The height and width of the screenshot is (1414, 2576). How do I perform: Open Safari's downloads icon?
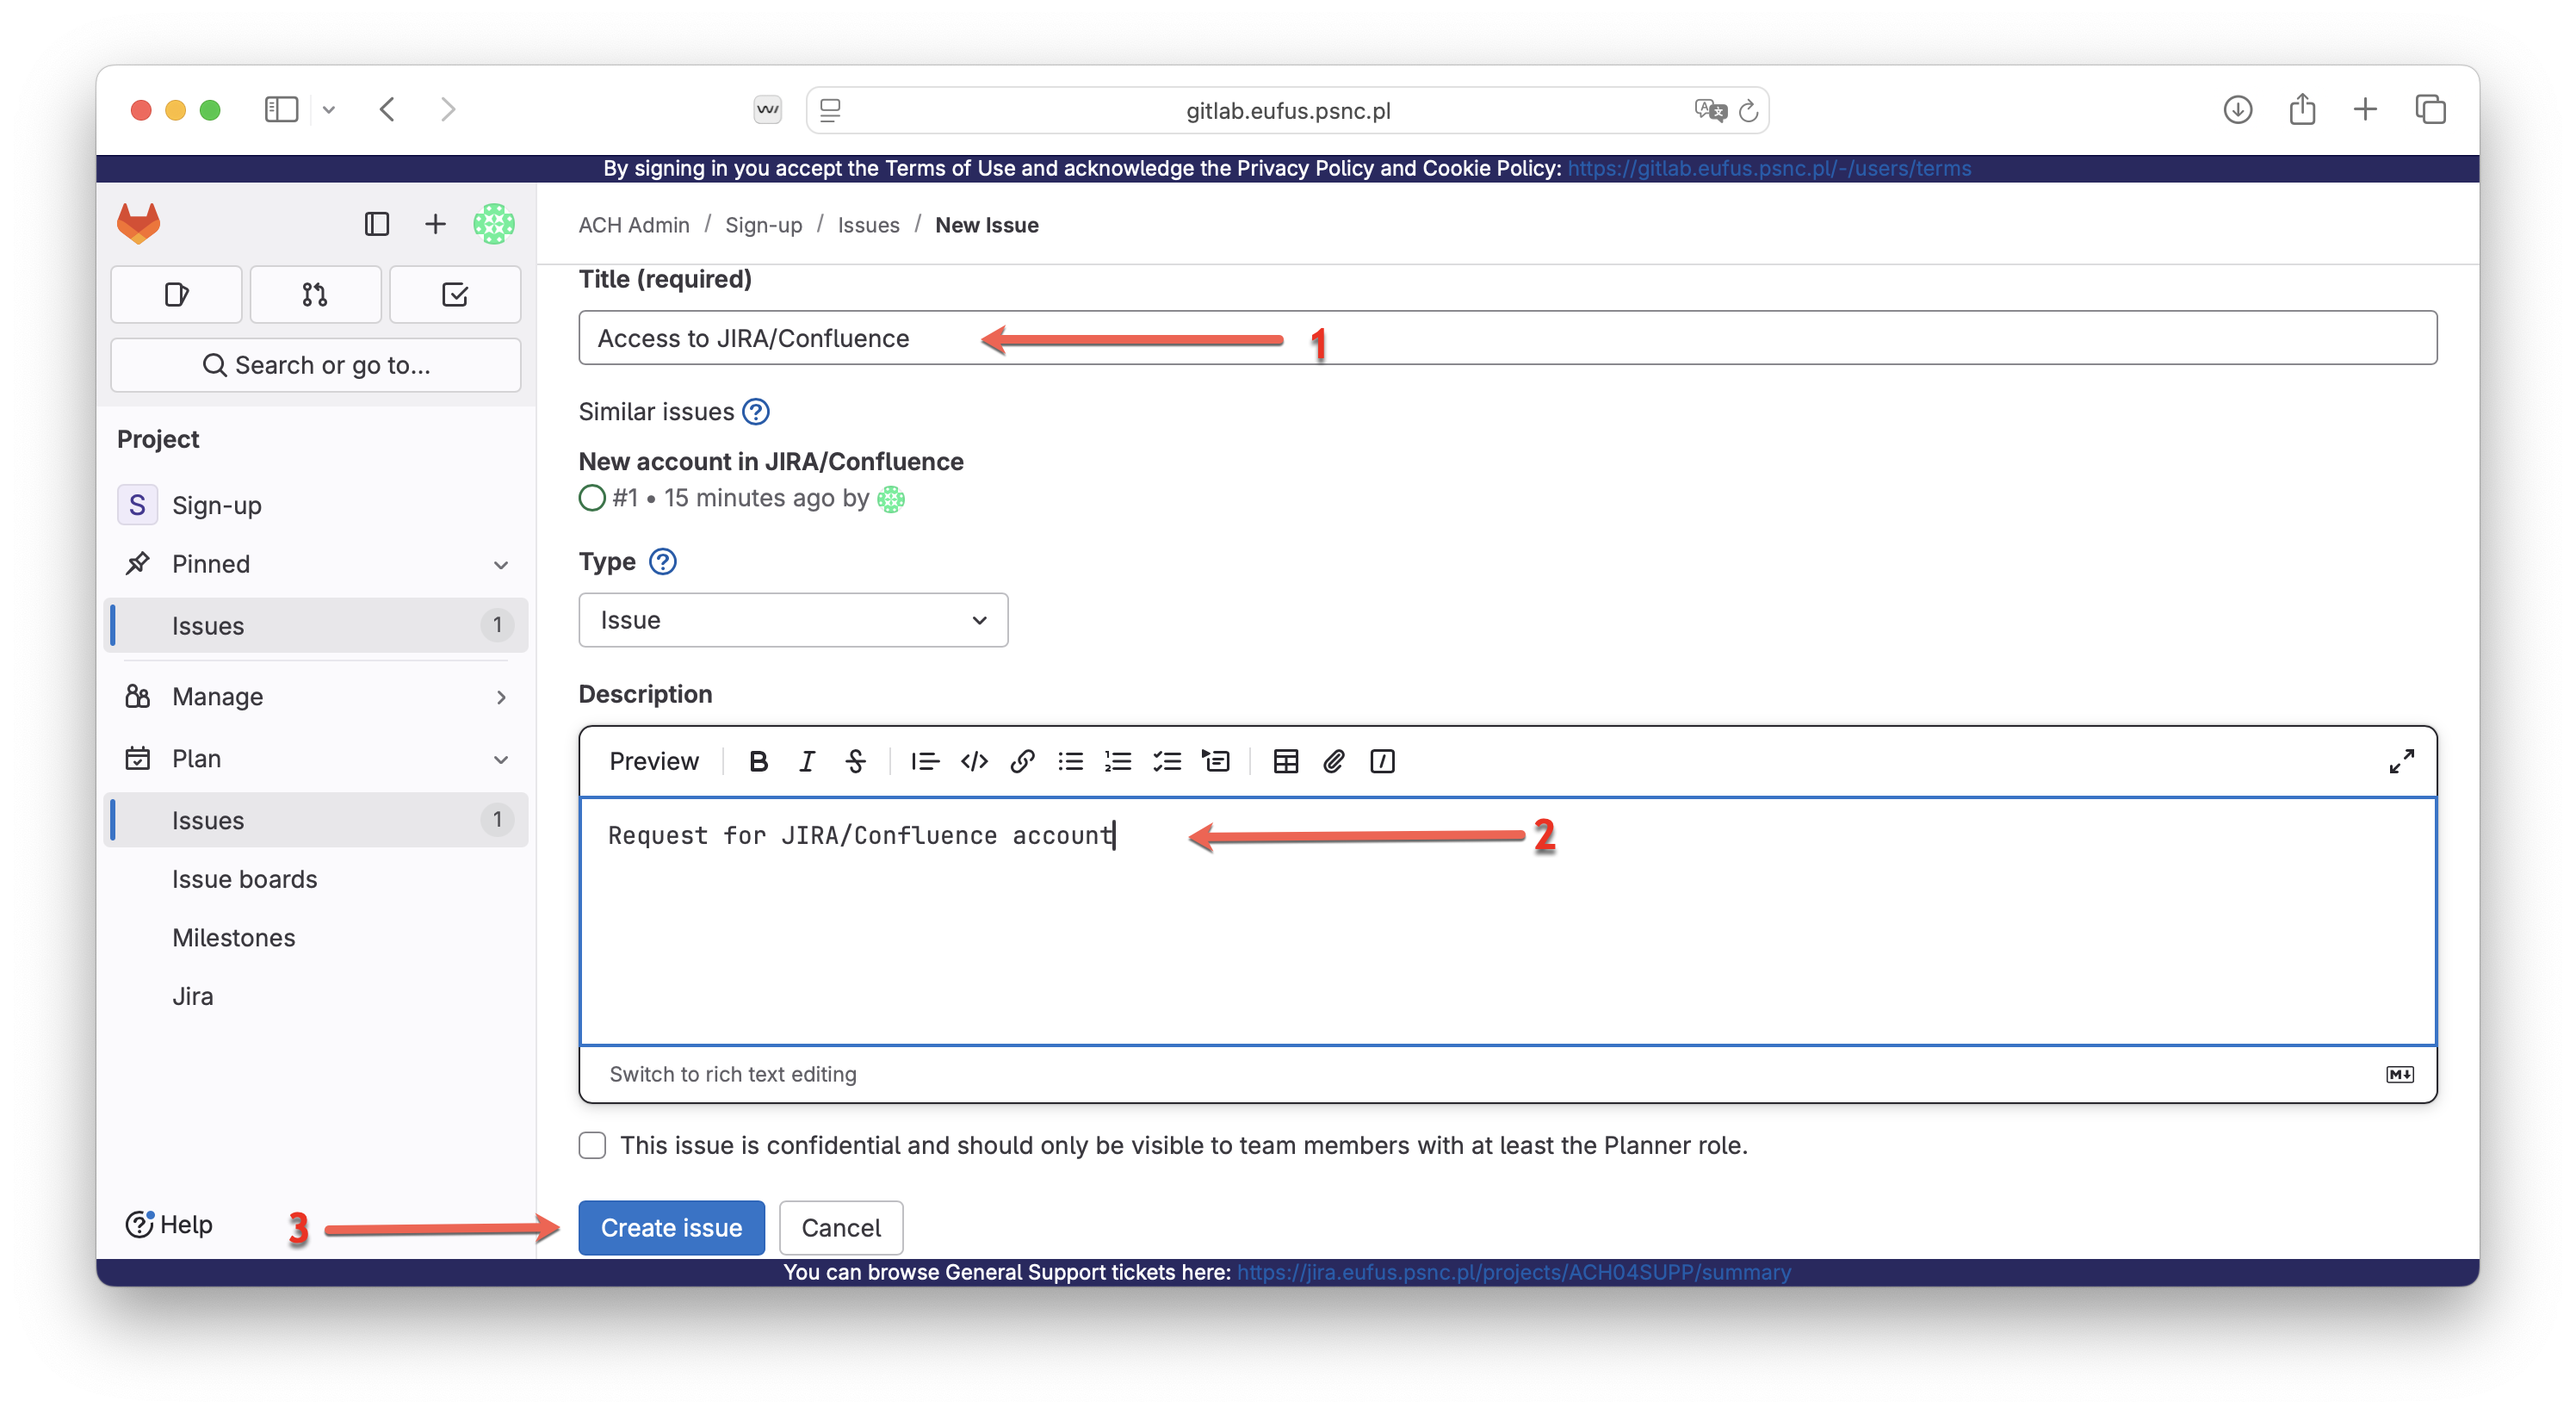click(2238, 109)
